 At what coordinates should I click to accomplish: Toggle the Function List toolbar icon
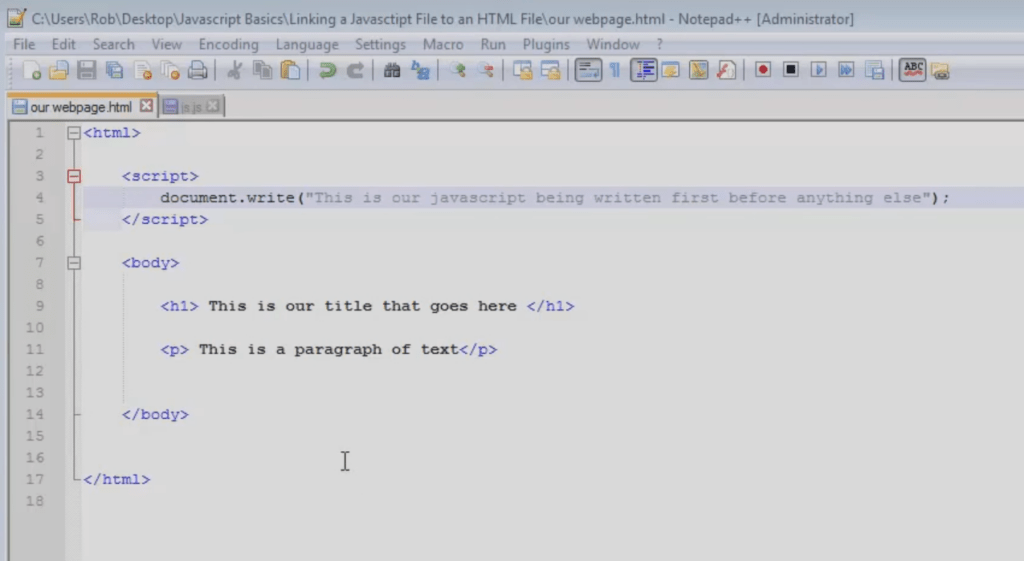(726, 70)
